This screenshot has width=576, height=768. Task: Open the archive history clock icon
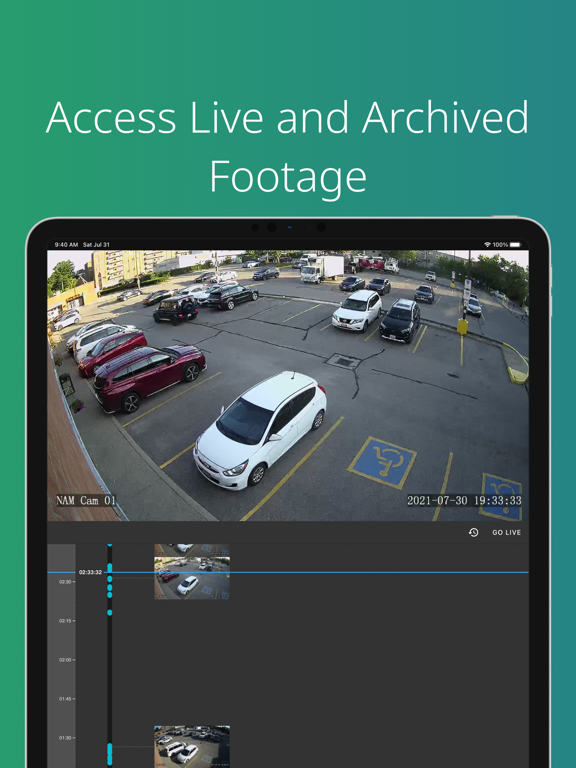coord(473,532)
